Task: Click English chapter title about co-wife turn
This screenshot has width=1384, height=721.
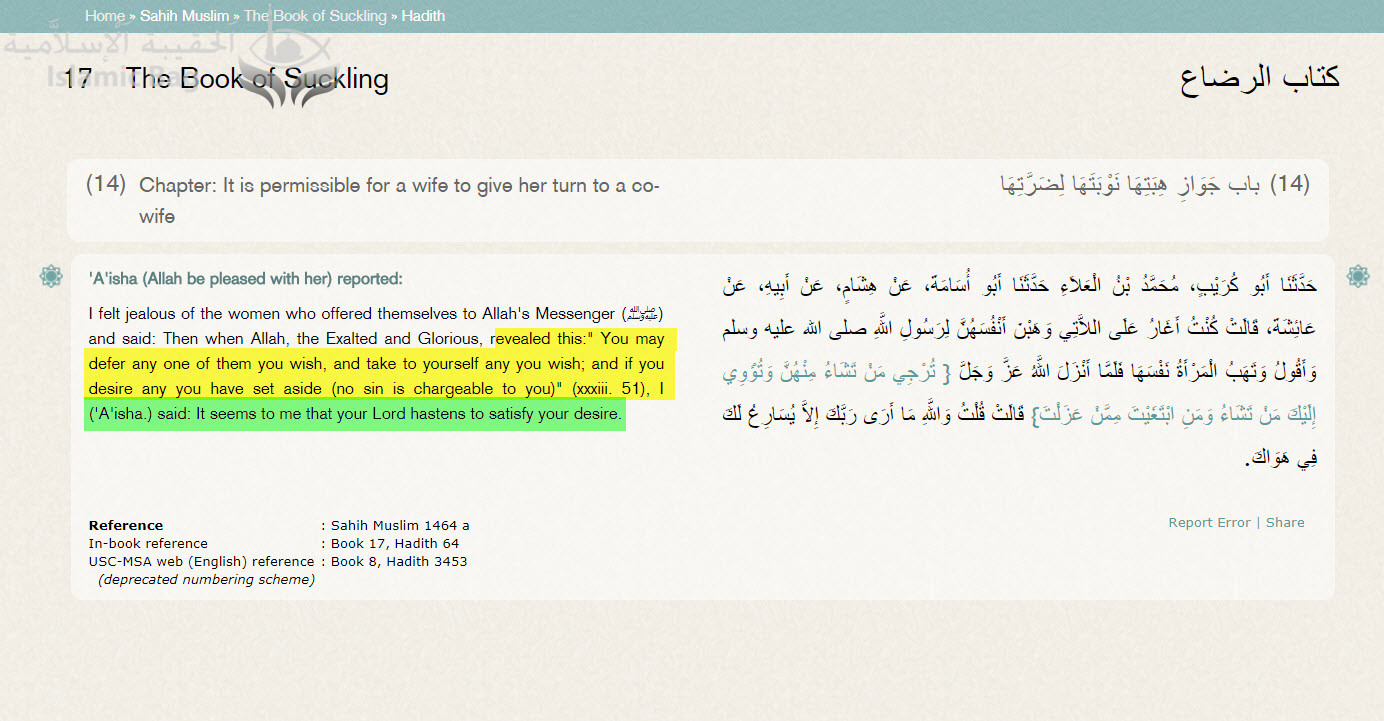Action: [399, 200]
